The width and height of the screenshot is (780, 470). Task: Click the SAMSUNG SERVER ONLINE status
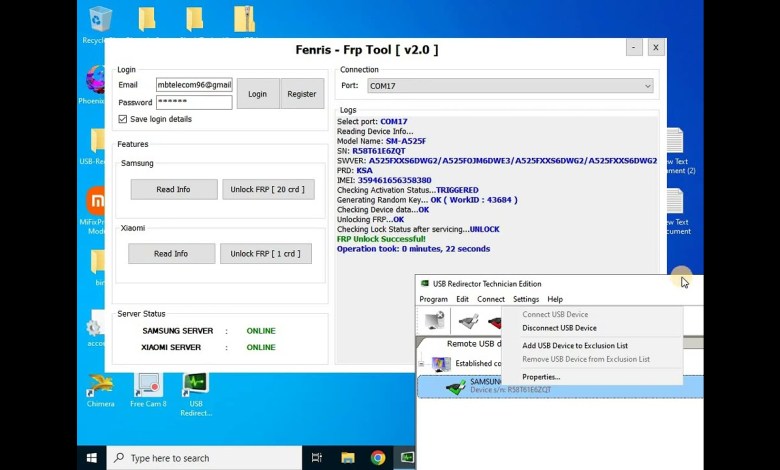[x=261, y=331]
